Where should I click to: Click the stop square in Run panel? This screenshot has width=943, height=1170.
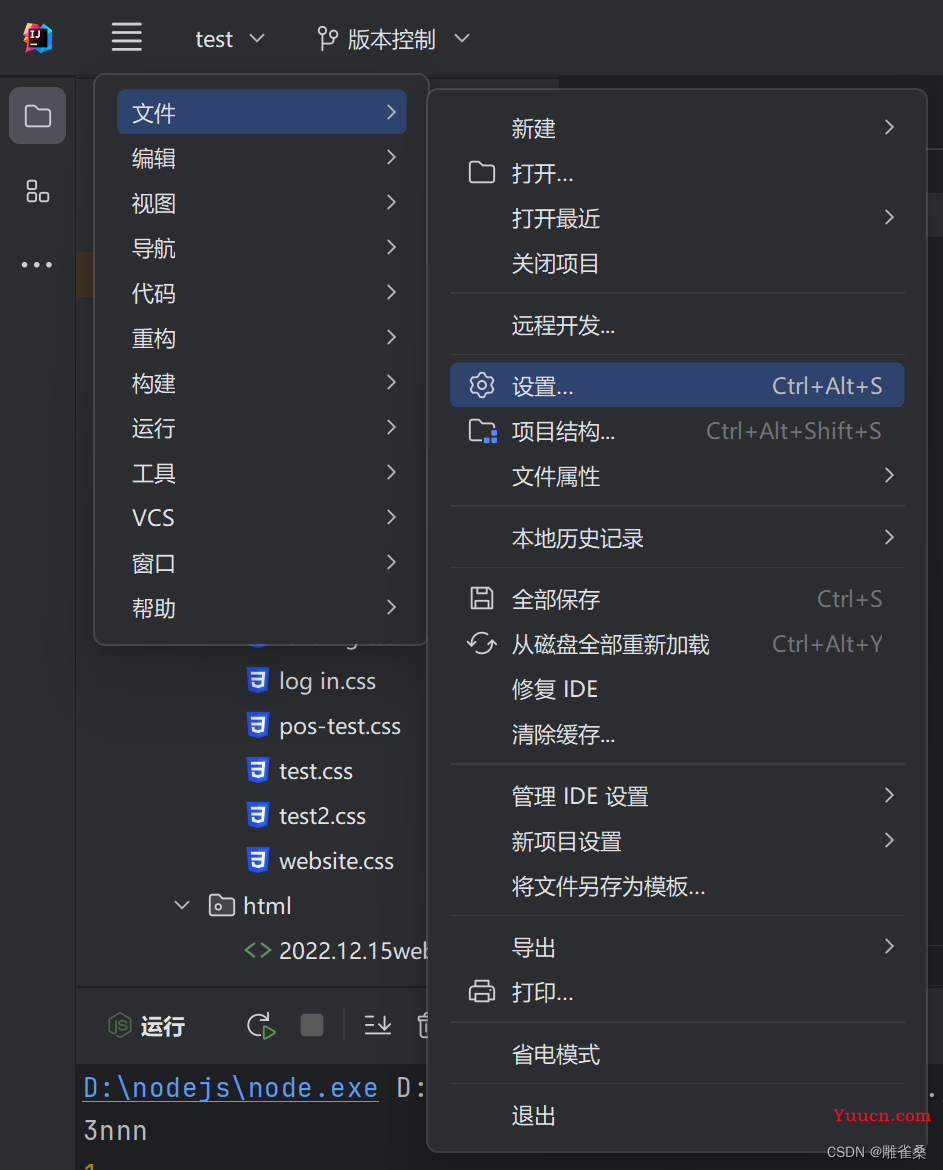pos(312,1025)
